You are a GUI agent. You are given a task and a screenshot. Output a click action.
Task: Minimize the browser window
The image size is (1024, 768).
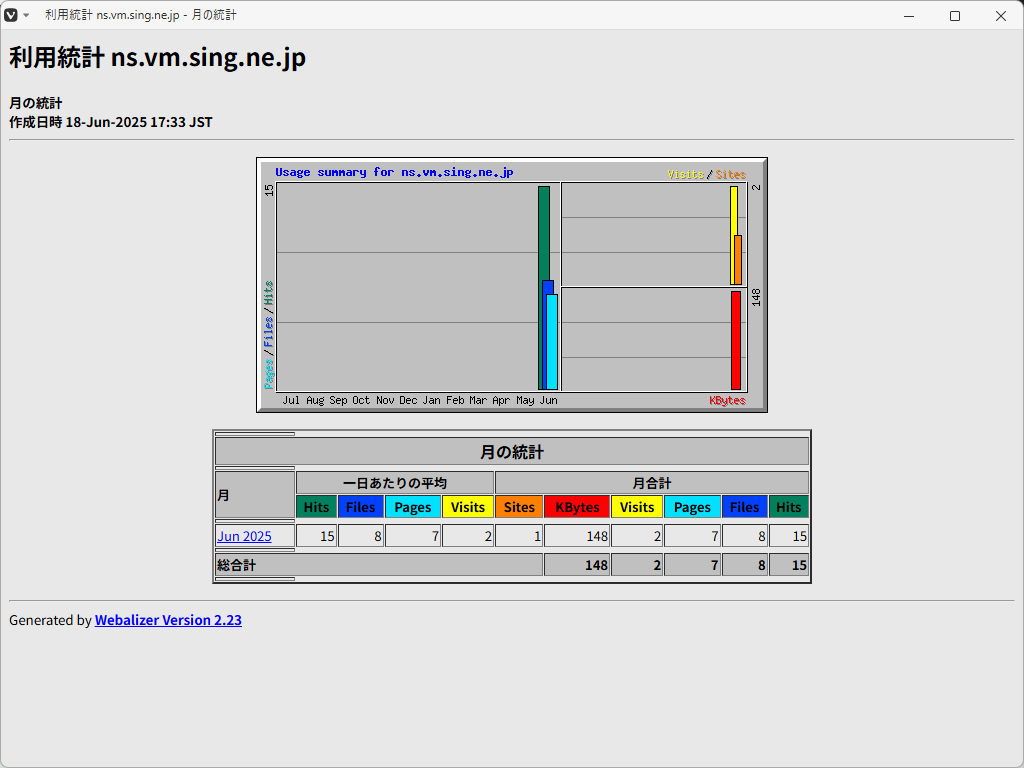point(909,16)
